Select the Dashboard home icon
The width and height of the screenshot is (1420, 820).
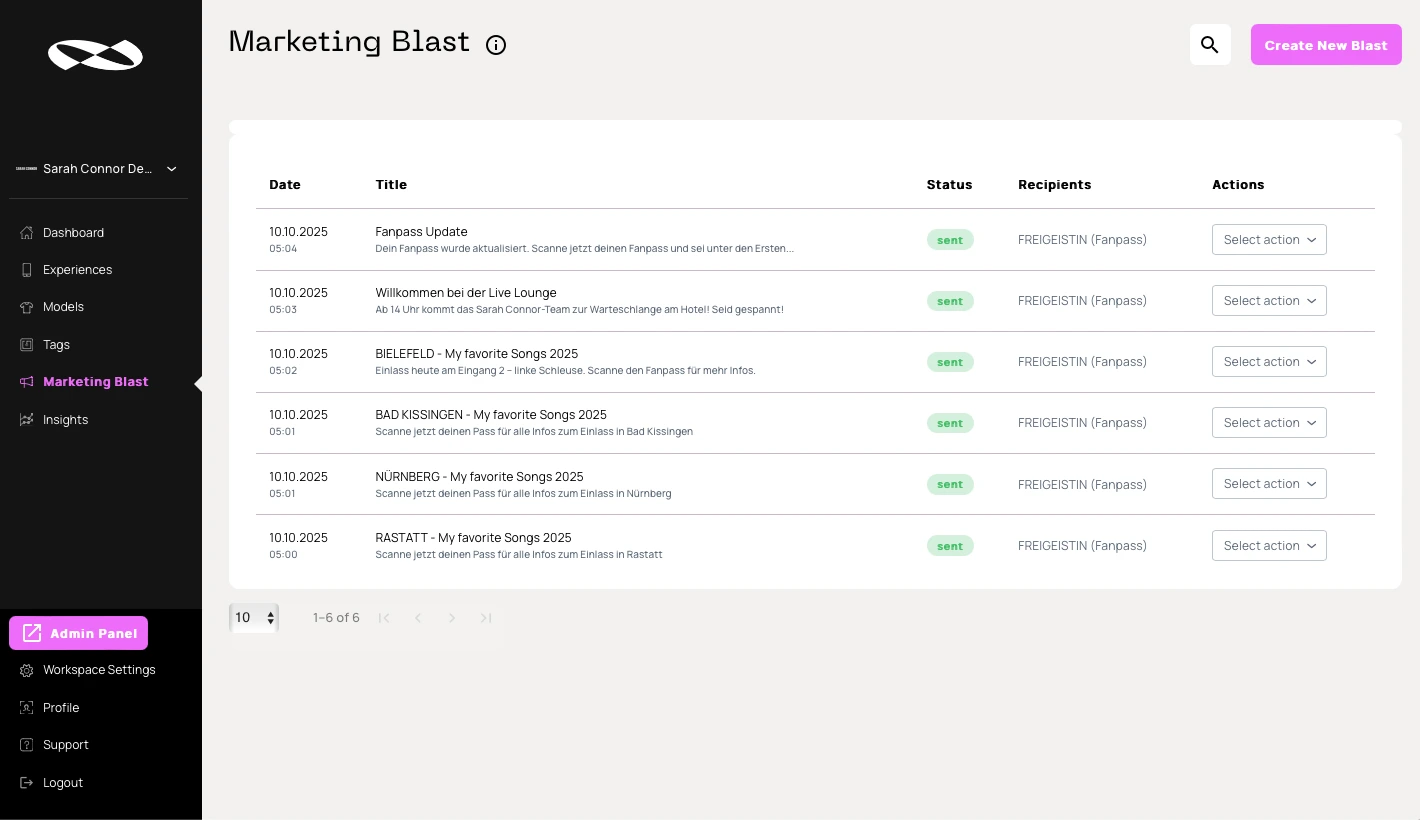click(x=27, y=232)
